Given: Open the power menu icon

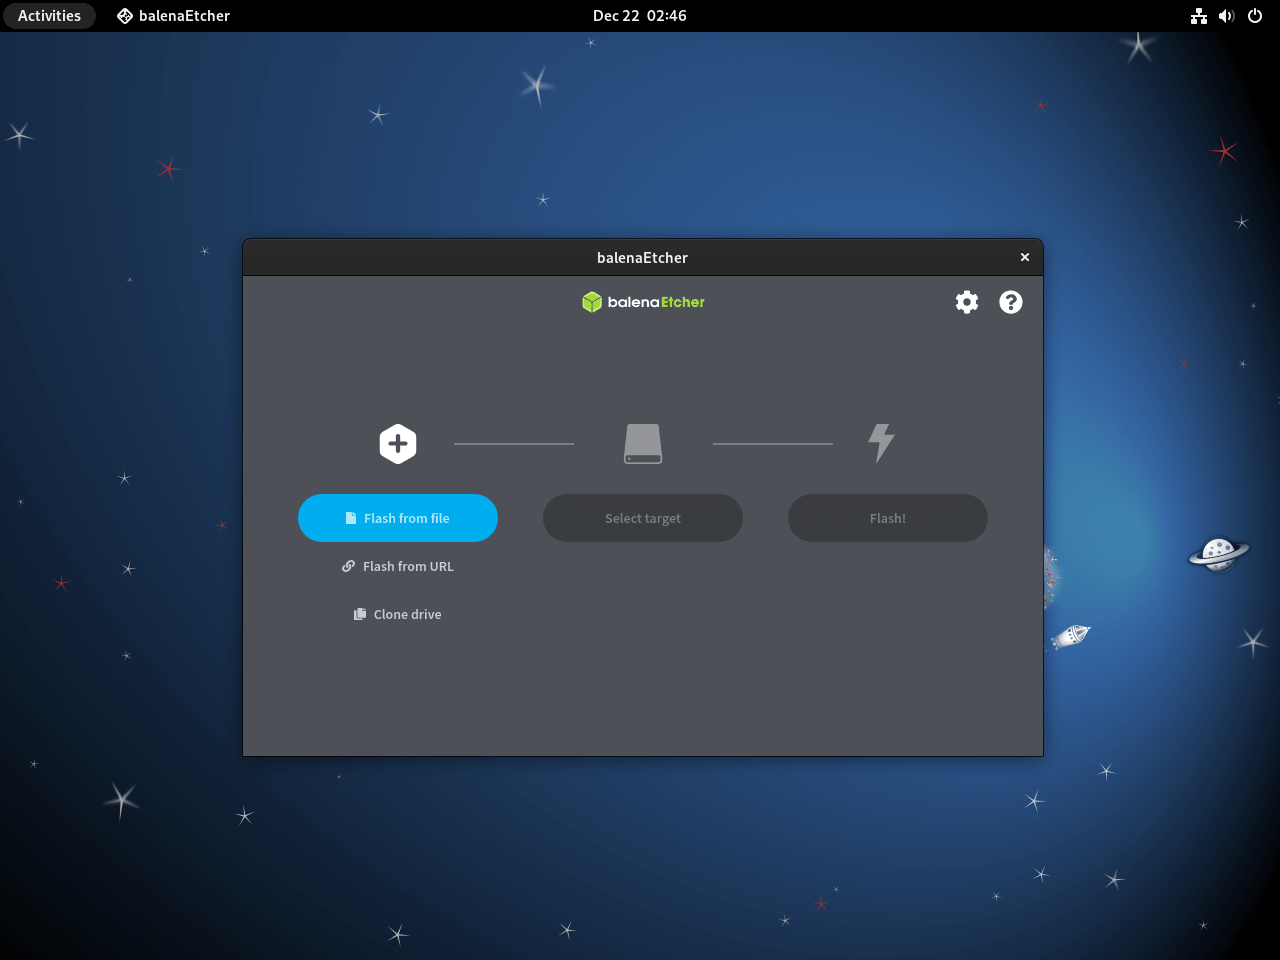Looking at the screenshot, I should tap(1254, 16).
